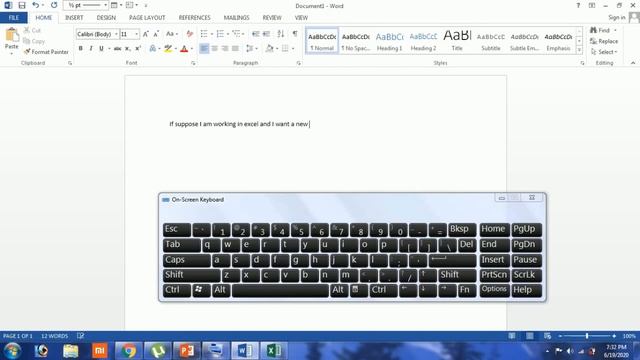The height and width of the screenshot is (360, 640).
Task: Undo the last action
Action: coord(36,5)
